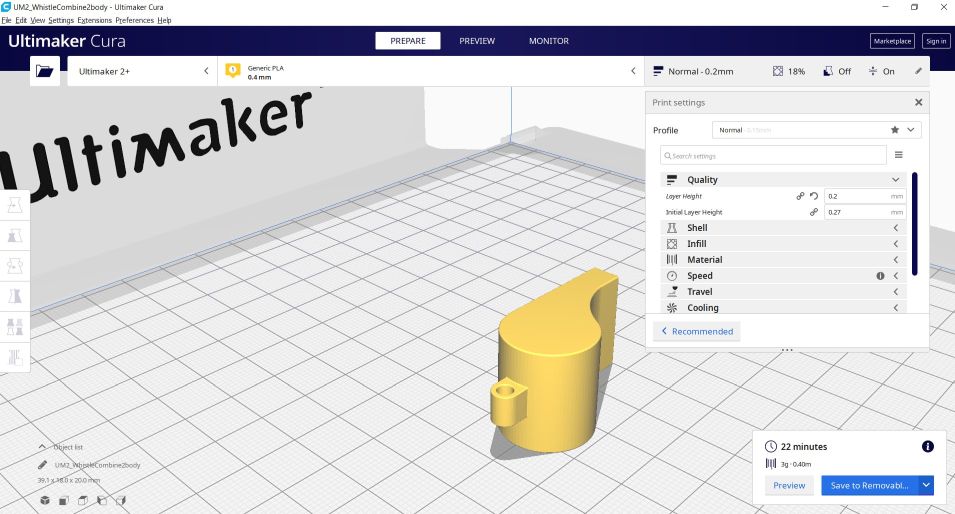
Task: Open settings visibility hamburger menu
Action: click(x=898, y=155)
